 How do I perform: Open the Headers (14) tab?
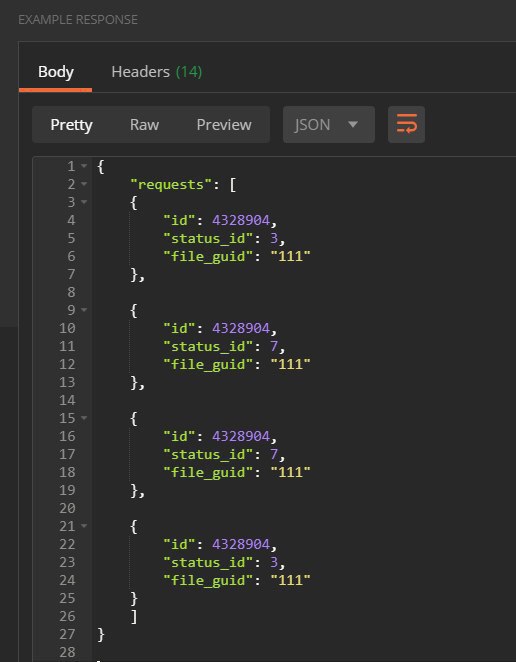(157, 72)
